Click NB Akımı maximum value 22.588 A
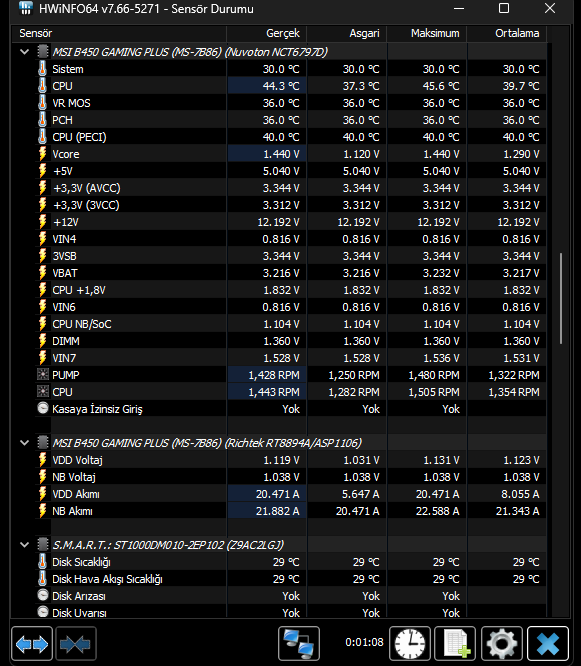 tap(437, 511)
